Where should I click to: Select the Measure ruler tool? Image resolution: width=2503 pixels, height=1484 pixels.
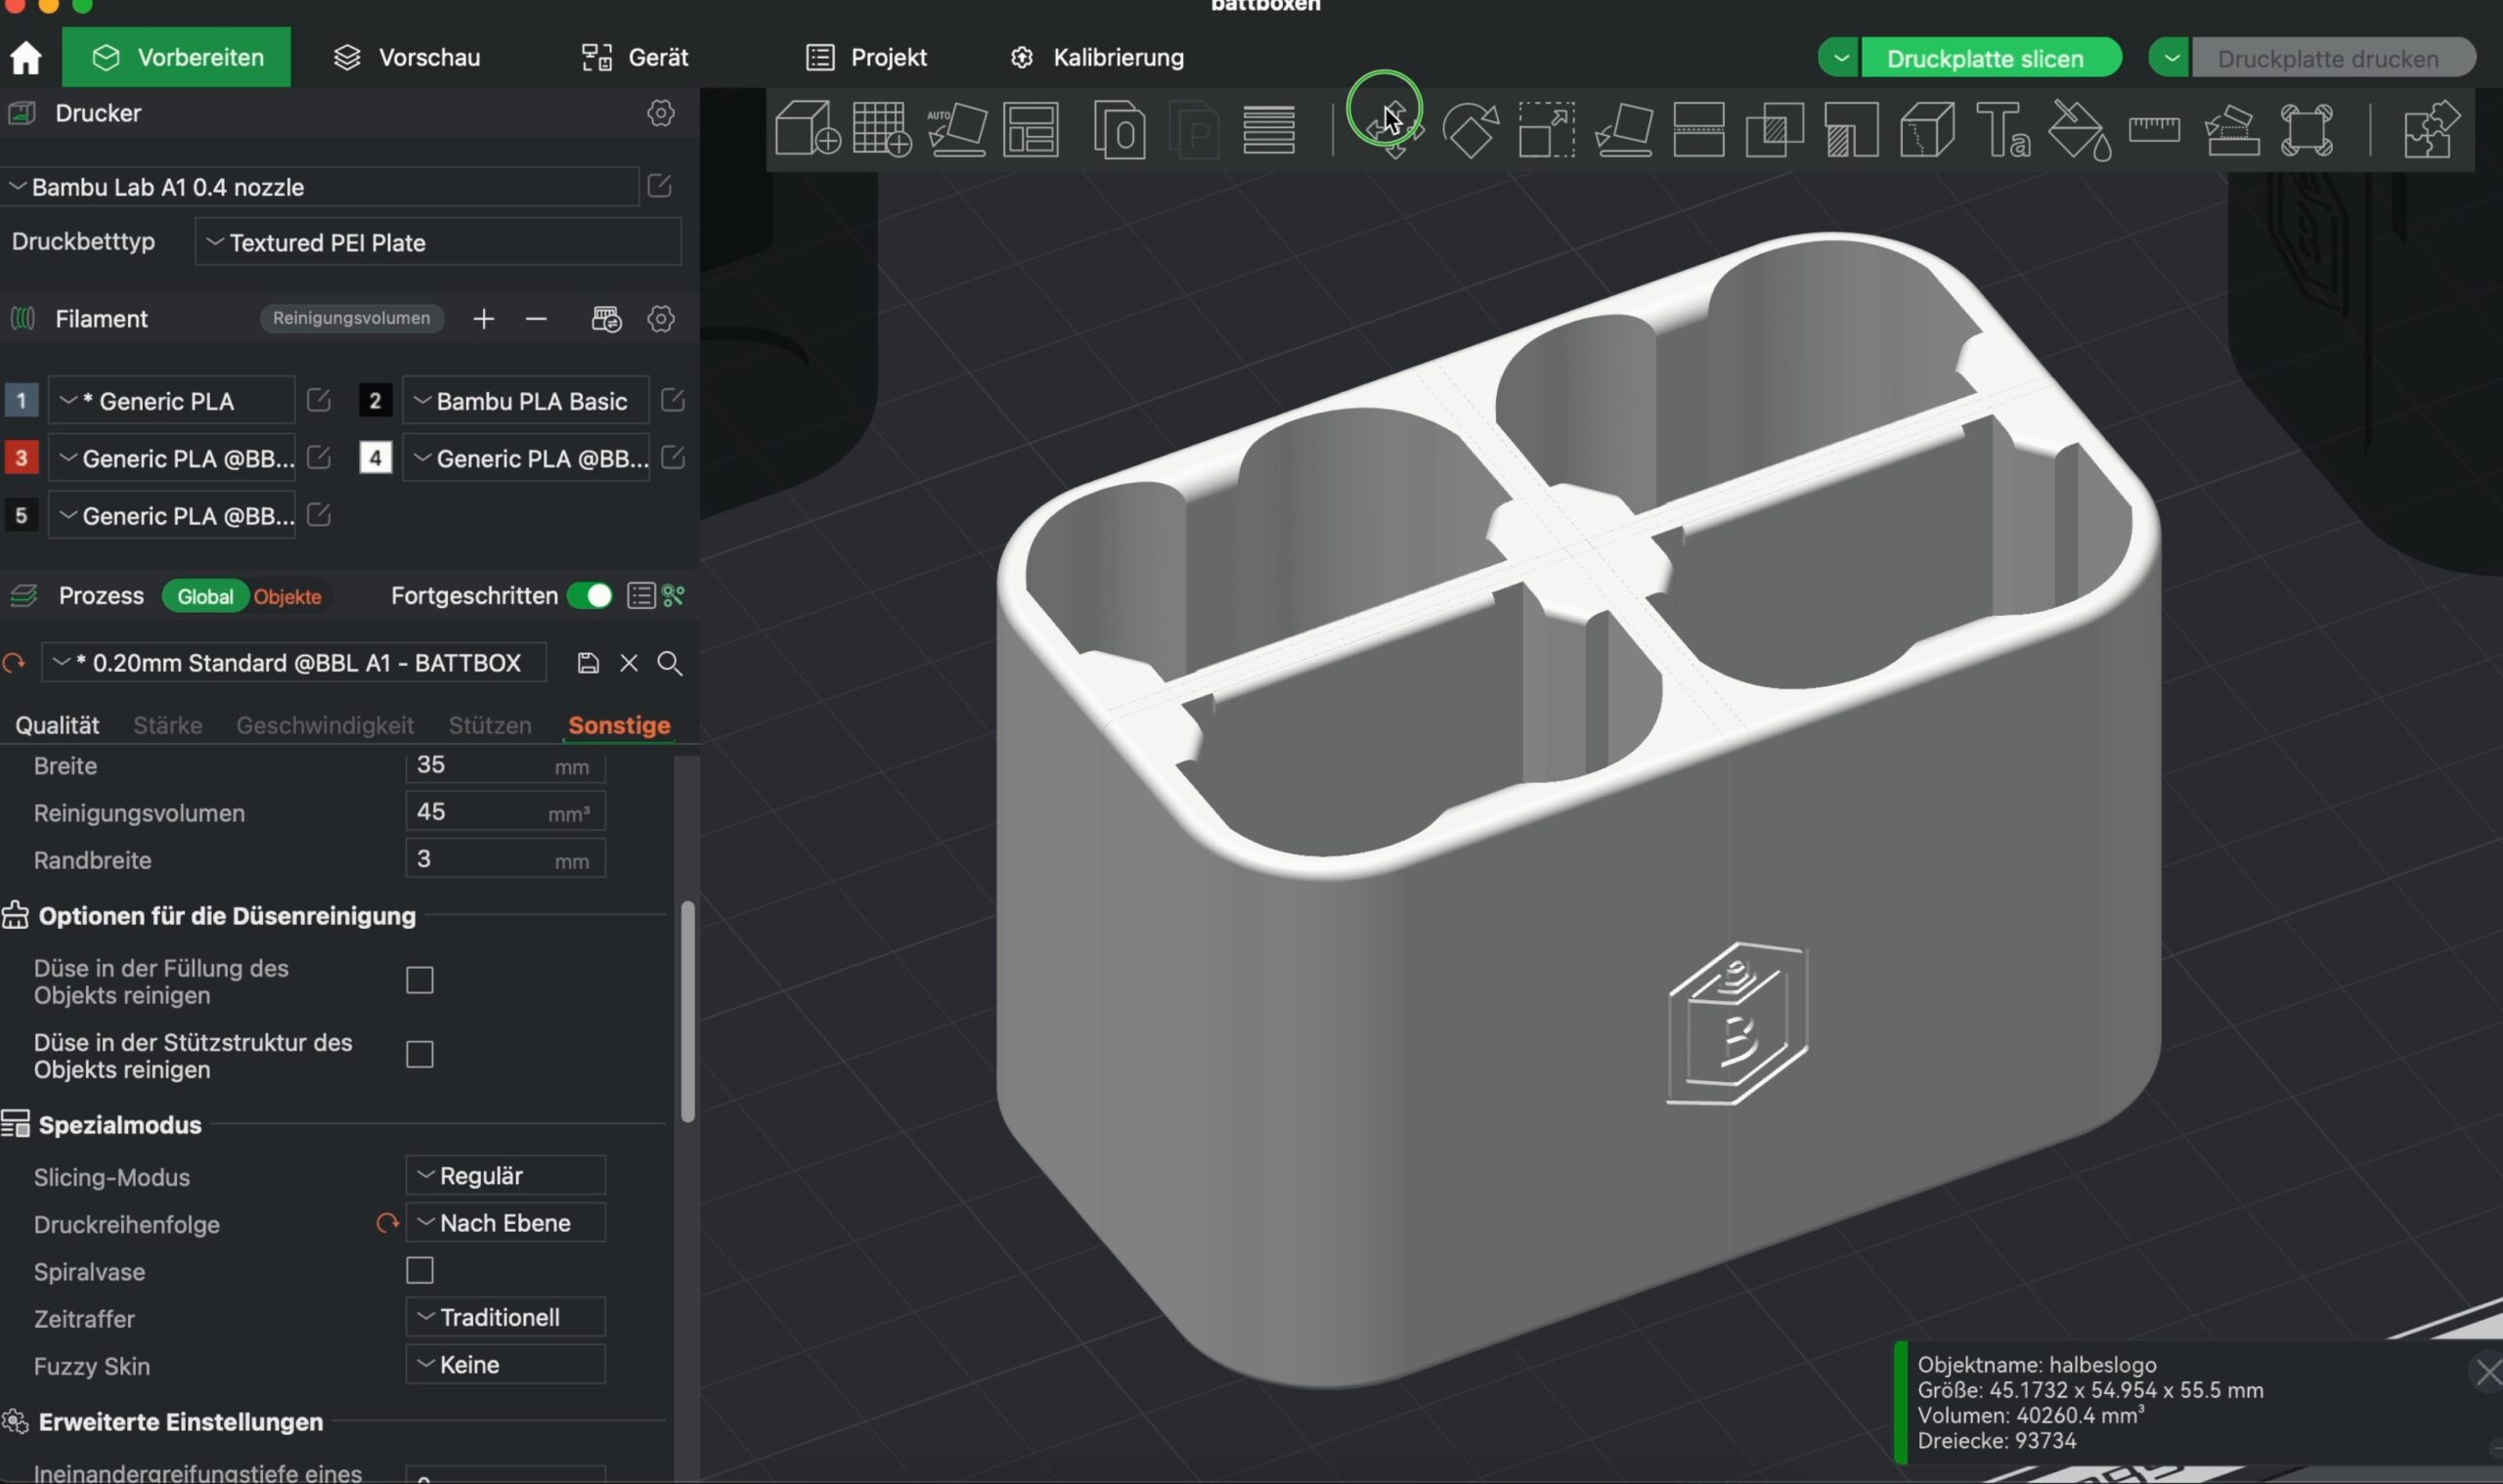(x=2155, y=129)
